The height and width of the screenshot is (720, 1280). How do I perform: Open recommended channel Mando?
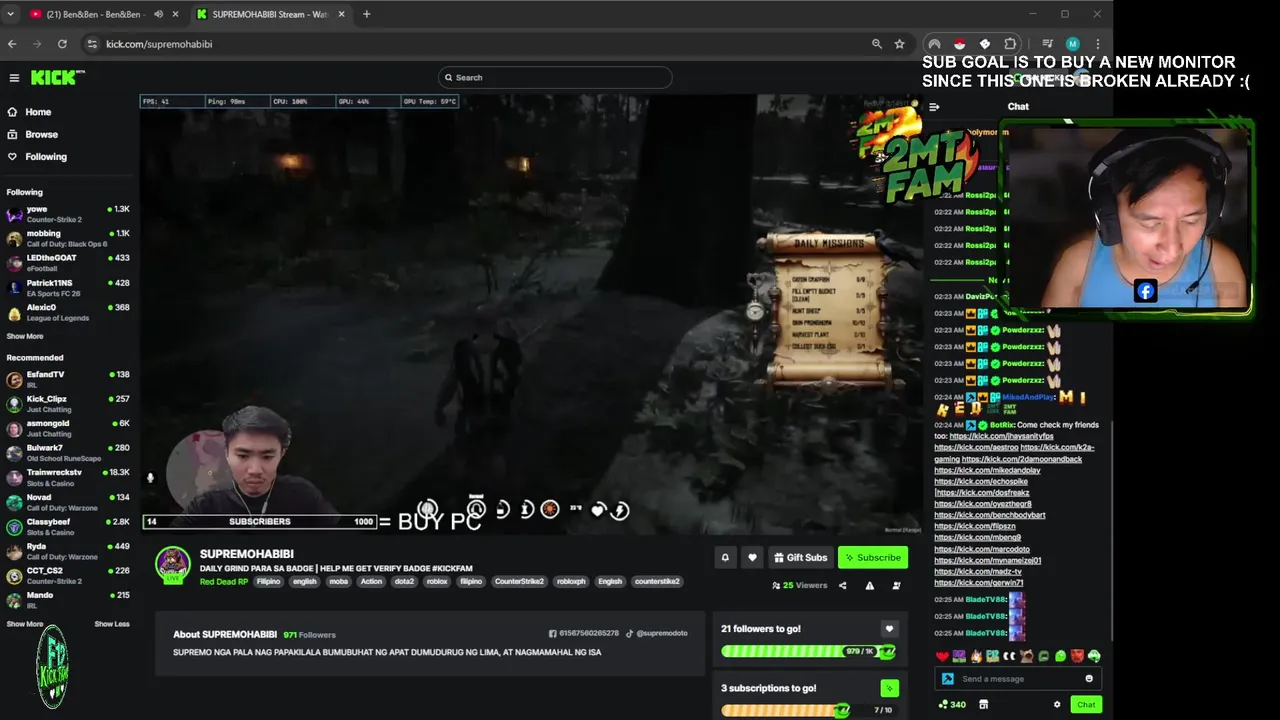pyautogui.click(x=68, y=600)
